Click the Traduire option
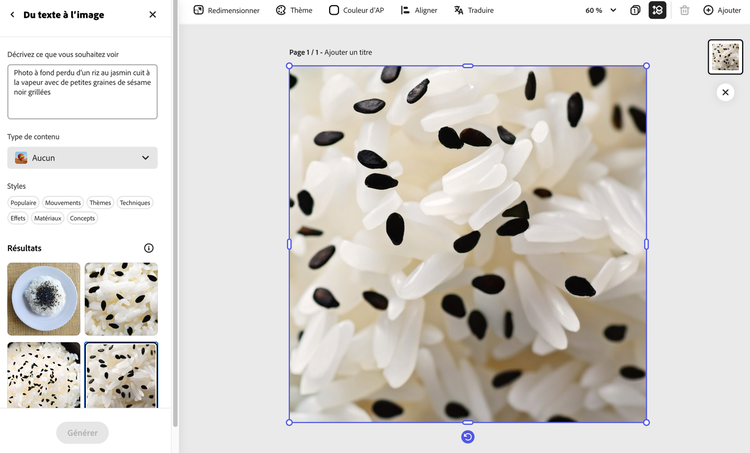The height and width of the screenshot is (453, 750). 474,10
